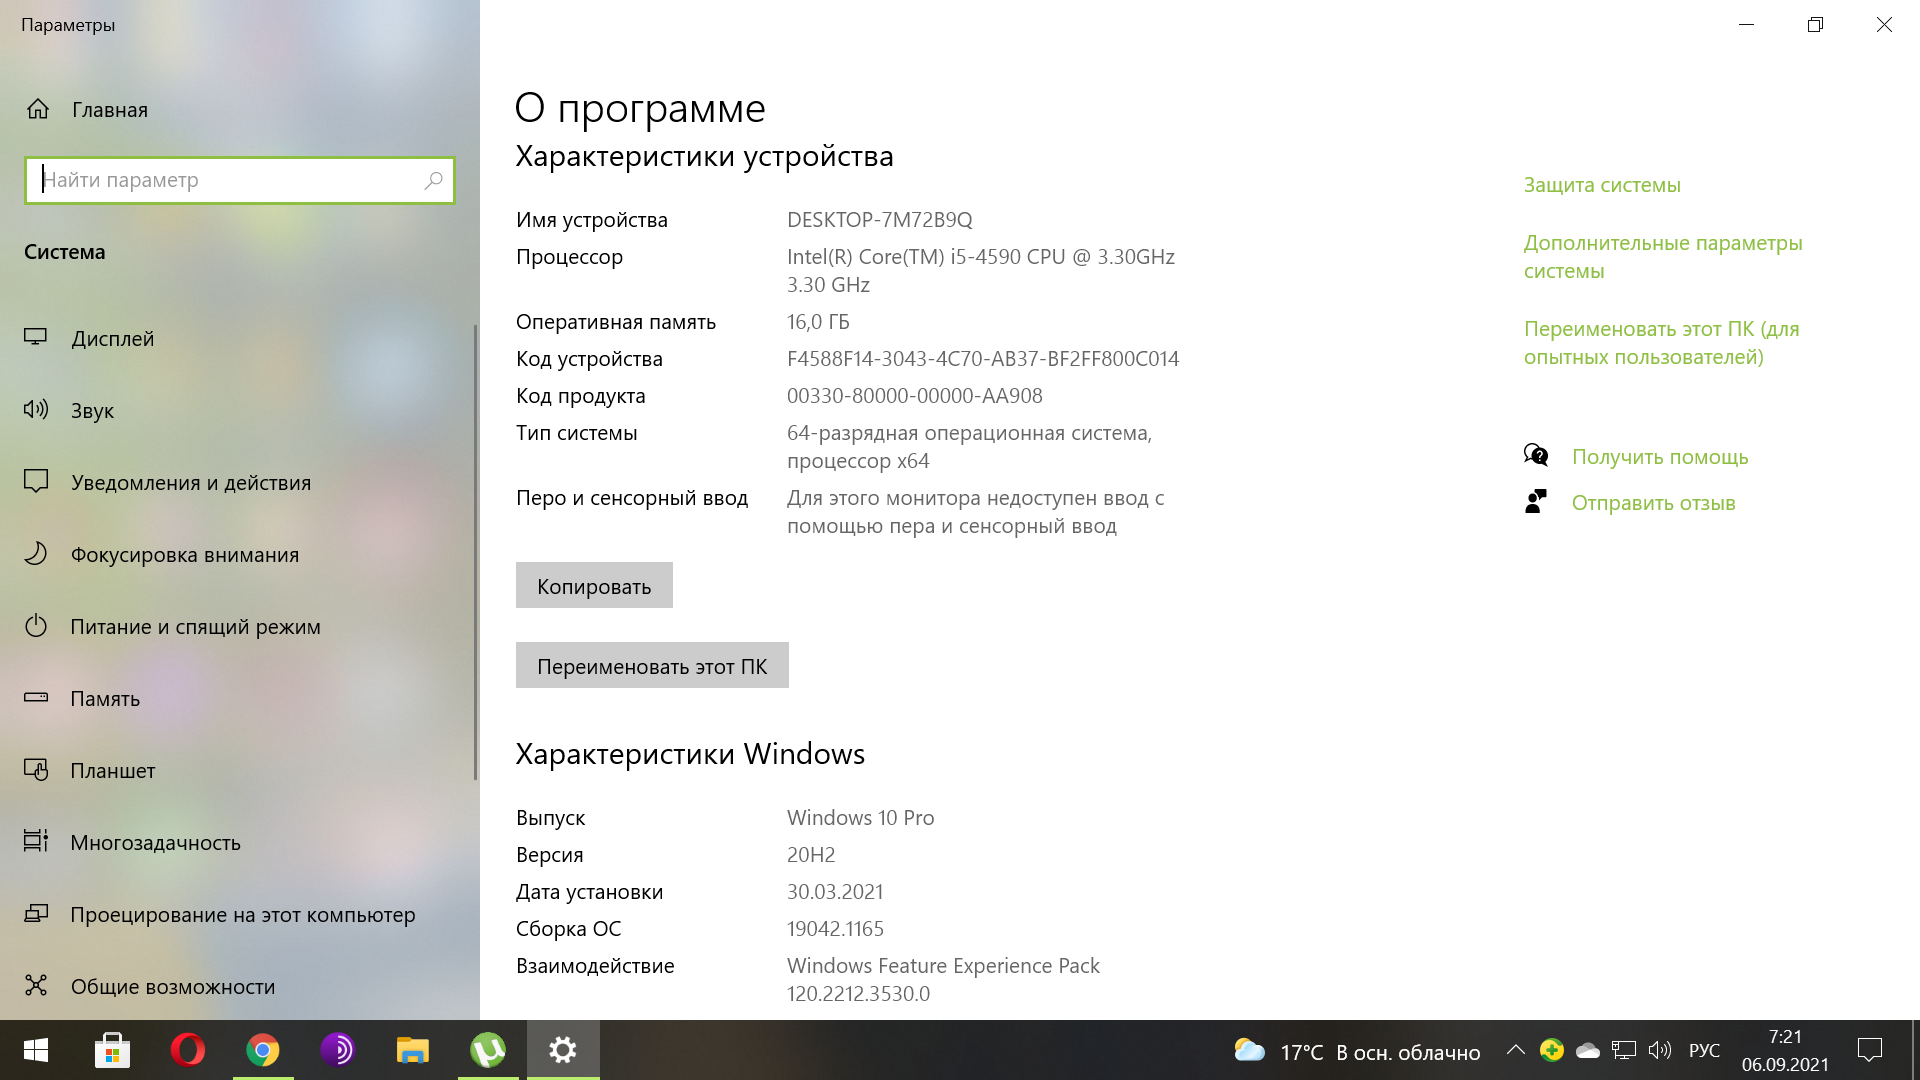Open Переименовать этот ПК (для опытных пользователей) link
The width and height of the screenshot is (1920, 1080).
pyautogui.click(x=1661, y=342)
